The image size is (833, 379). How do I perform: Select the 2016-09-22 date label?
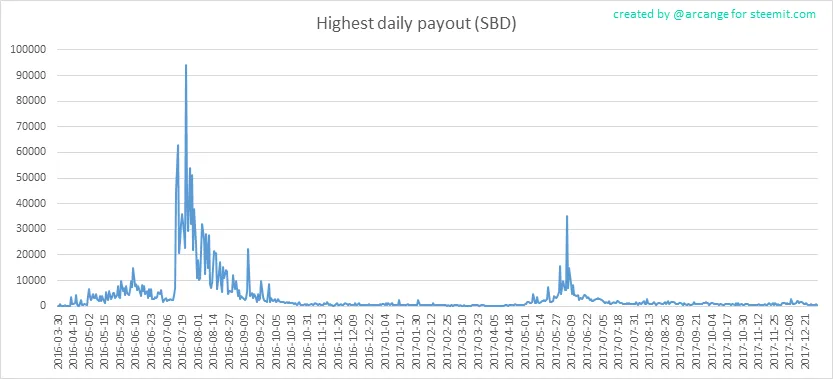pos(260,341)
